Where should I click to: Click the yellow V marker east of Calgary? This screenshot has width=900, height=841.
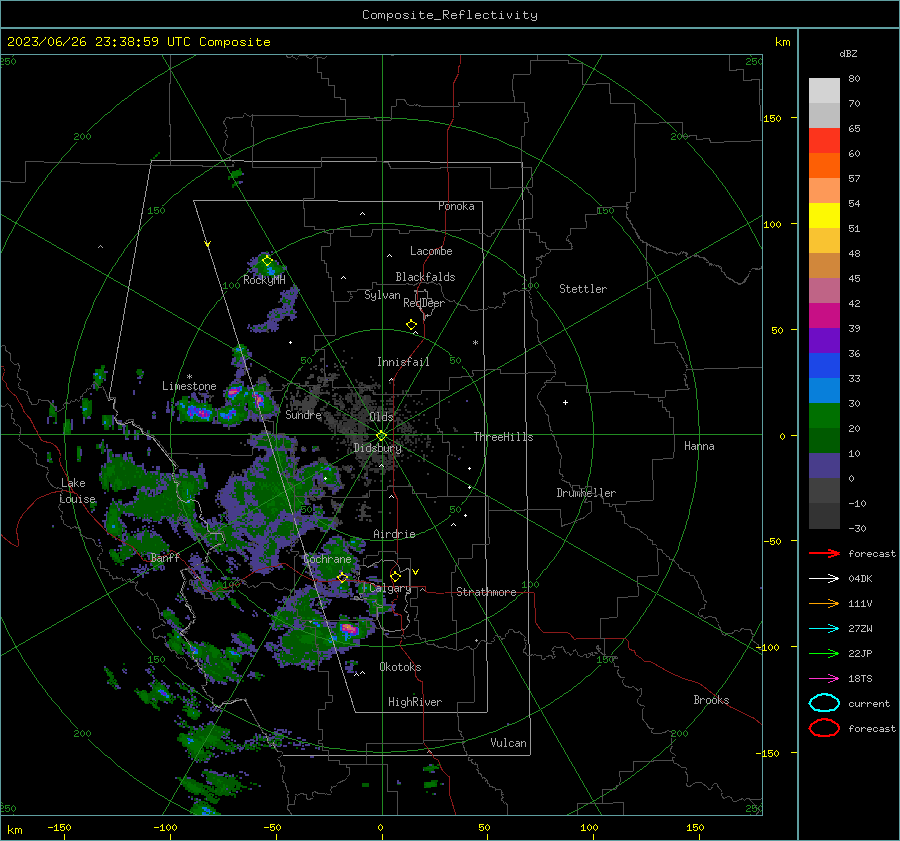coord(415,572)
